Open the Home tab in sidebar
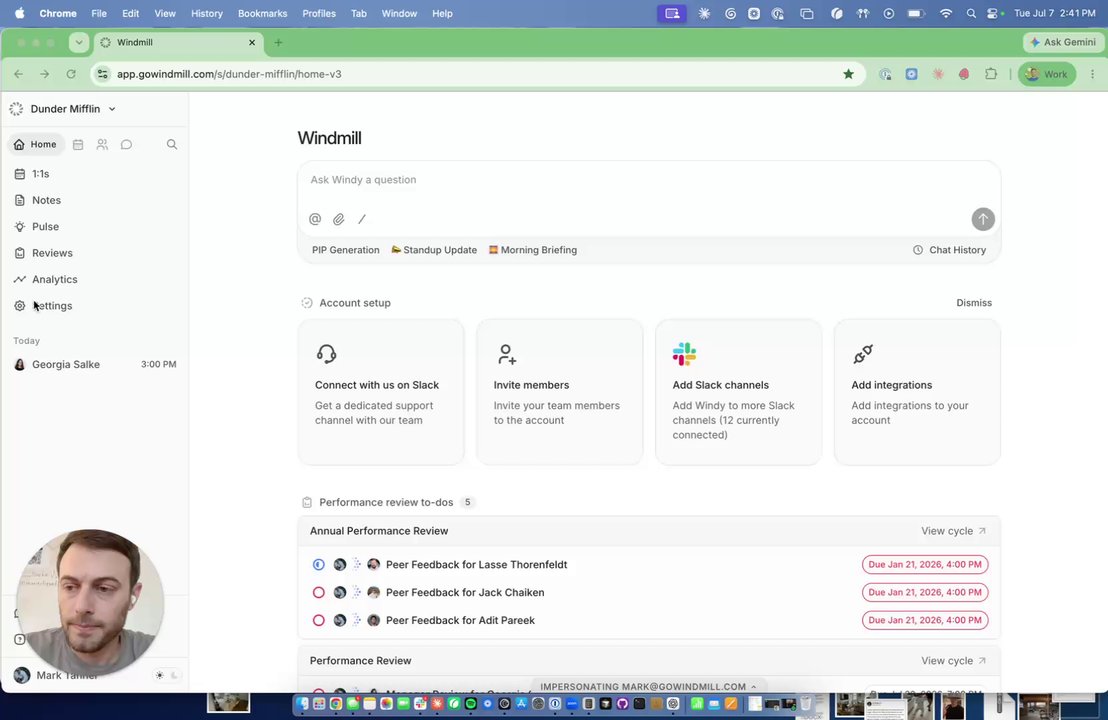Image resolution: width=1108 pixels, height=720 pixels. (x=35, y=144)
